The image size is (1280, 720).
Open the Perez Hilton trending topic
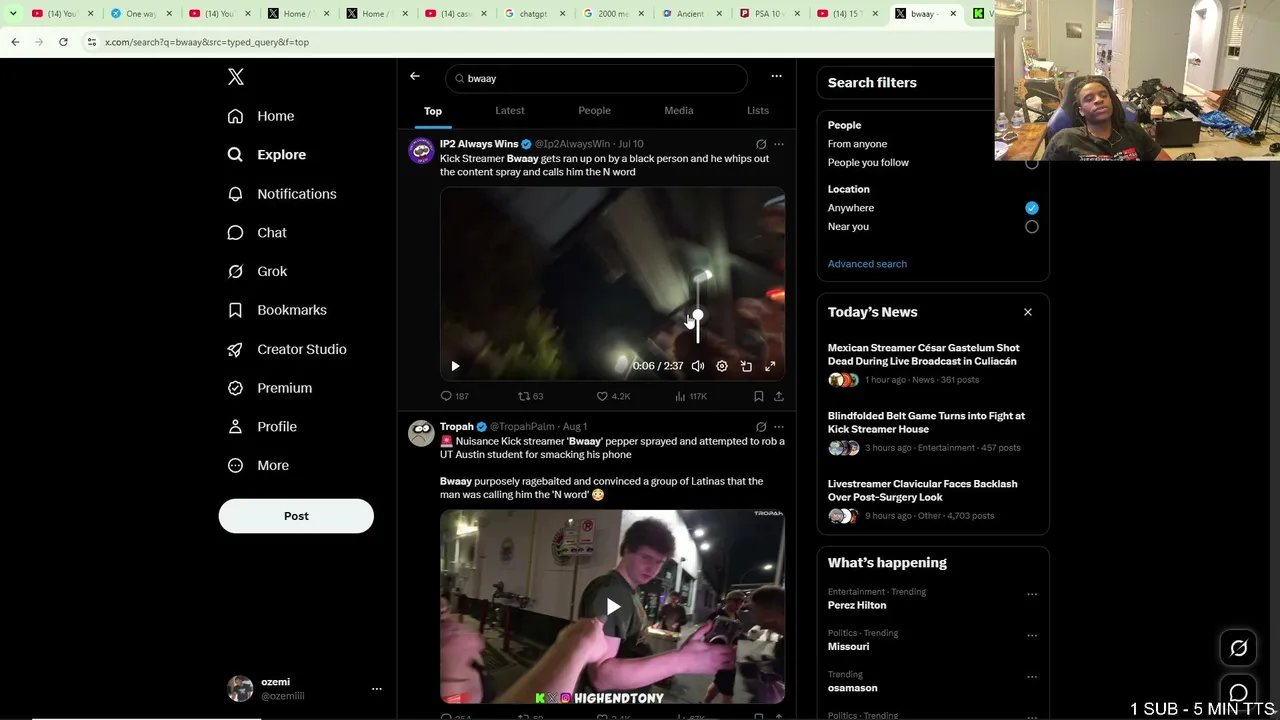[x=857, y=605]
